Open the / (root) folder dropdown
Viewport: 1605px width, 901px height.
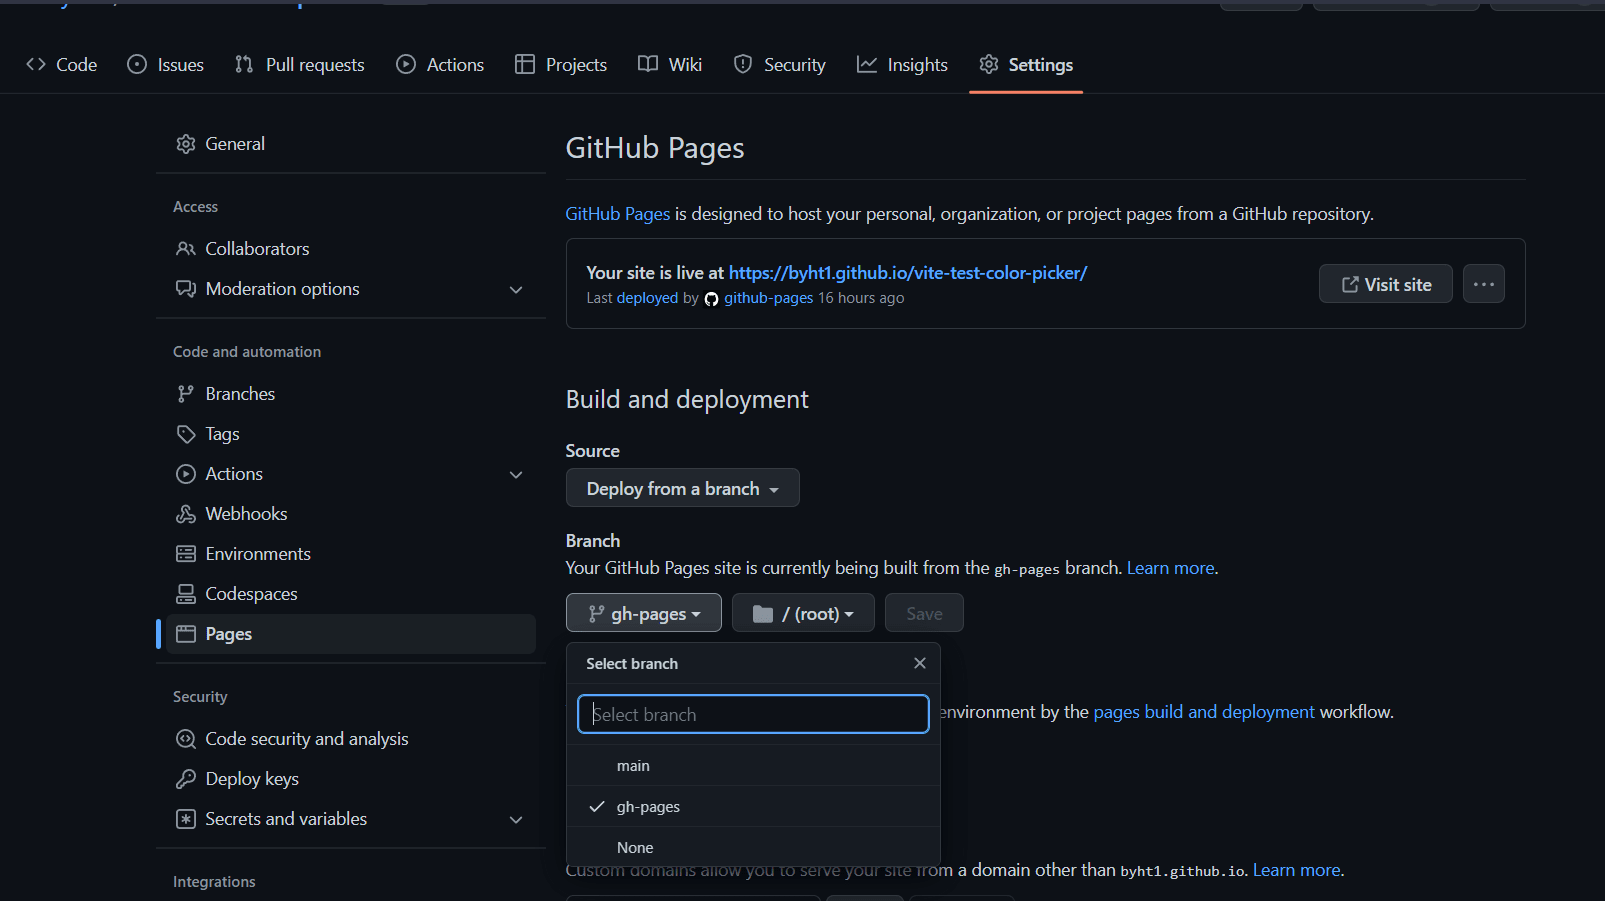pos(803,613)
